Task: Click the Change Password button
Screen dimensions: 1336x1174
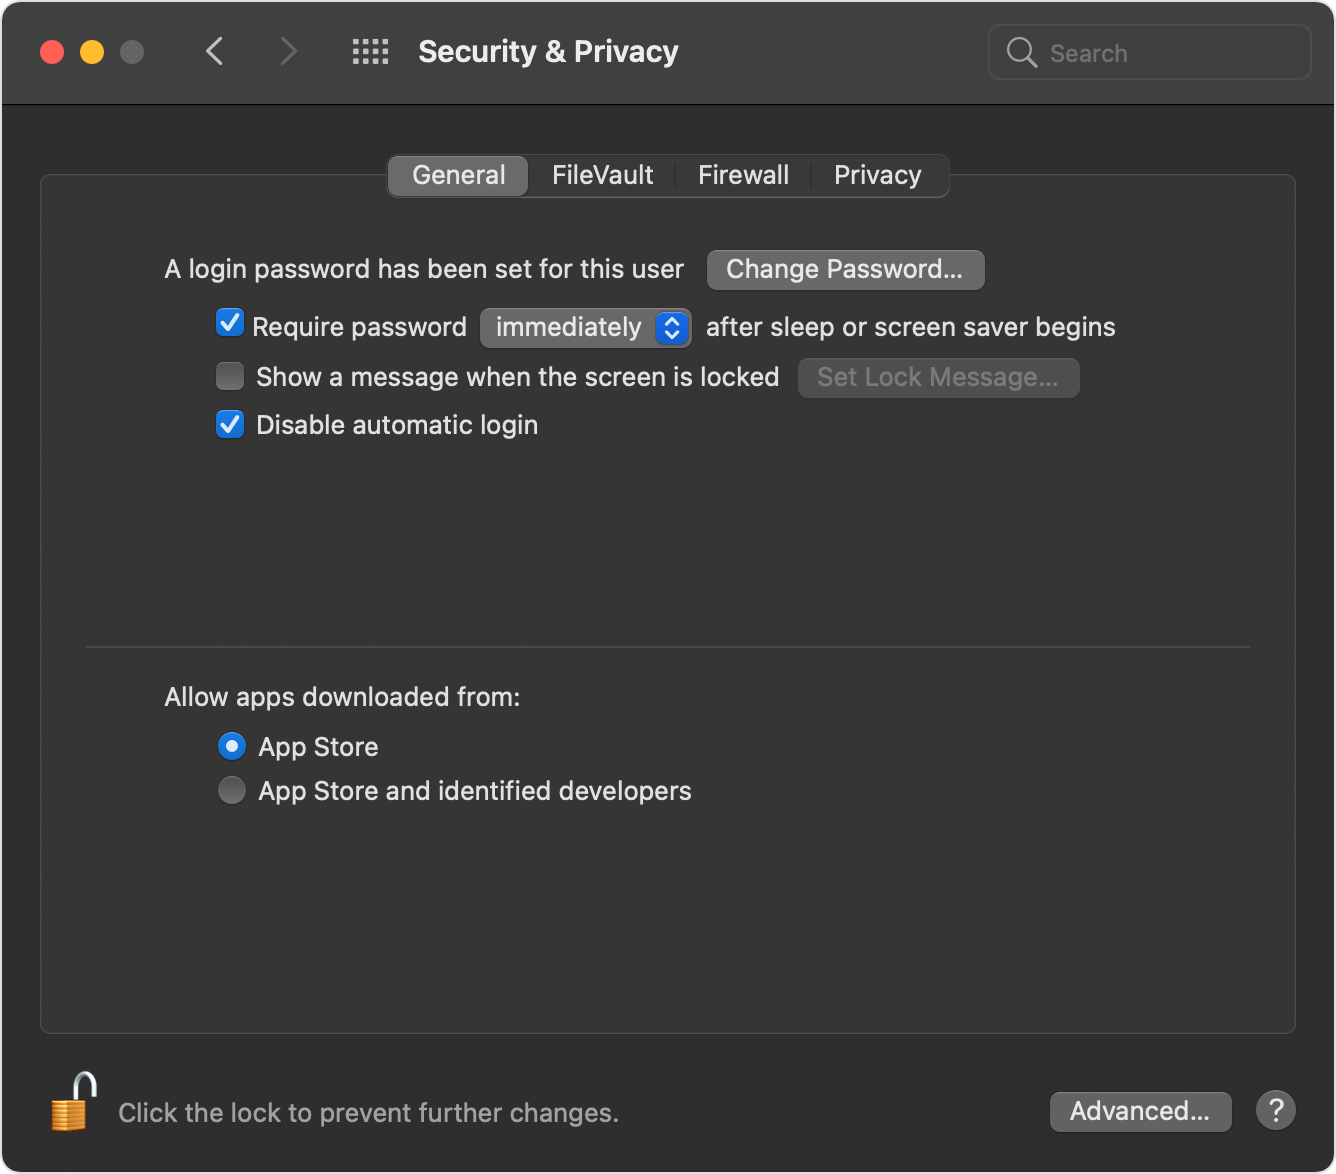Action: [x=845, y=269]
